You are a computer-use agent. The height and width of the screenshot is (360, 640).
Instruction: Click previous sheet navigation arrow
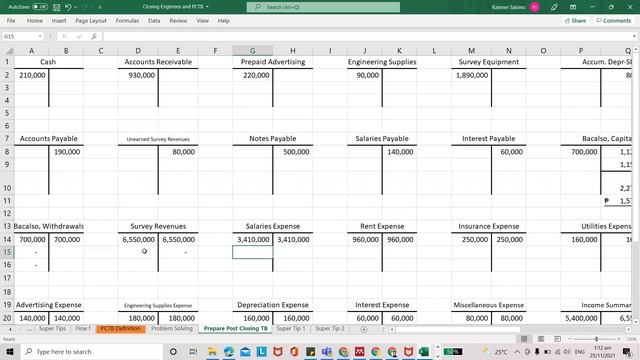(x=10, y=329)
